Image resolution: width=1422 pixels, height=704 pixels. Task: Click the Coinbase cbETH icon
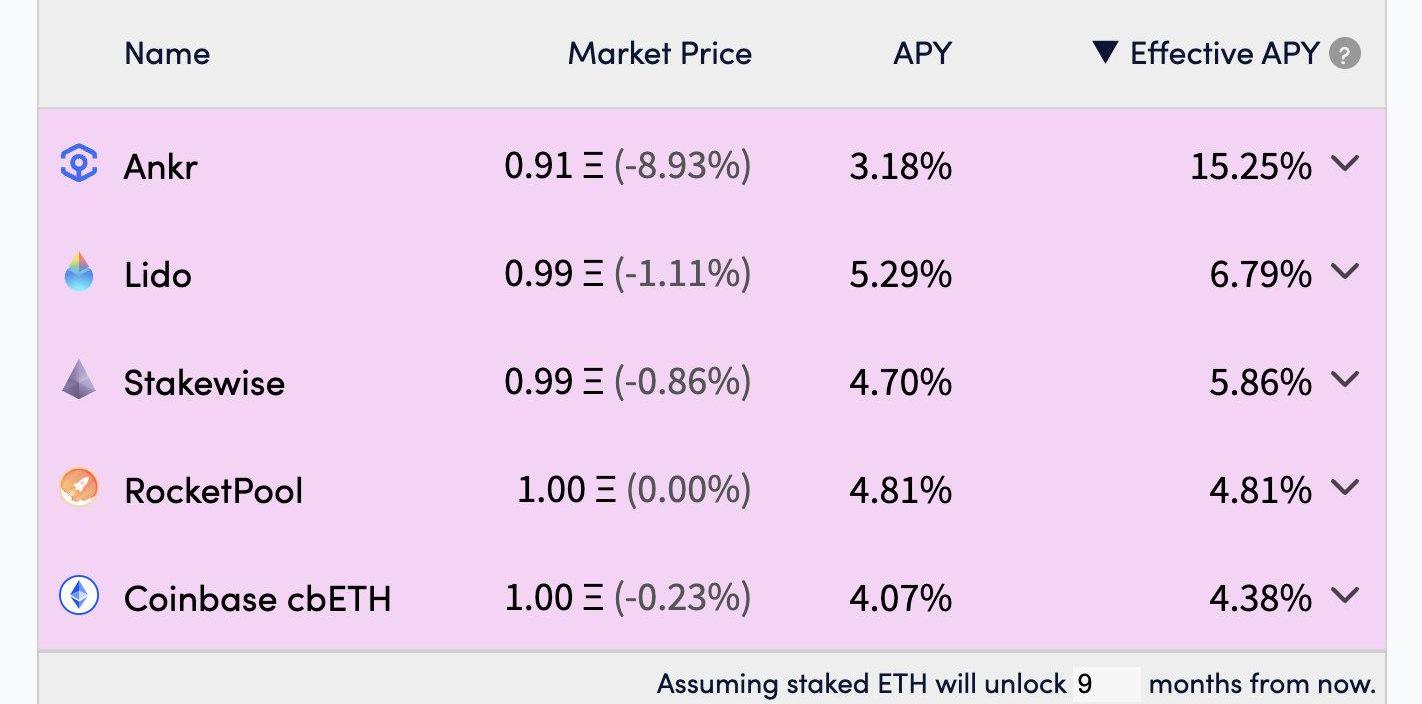coord(79,596)
